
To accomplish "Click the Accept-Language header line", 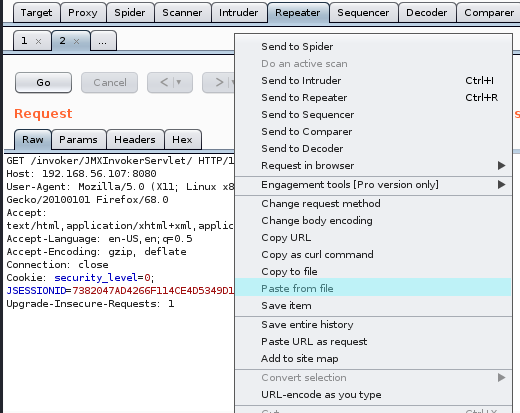I will click(x=99, y=239).
